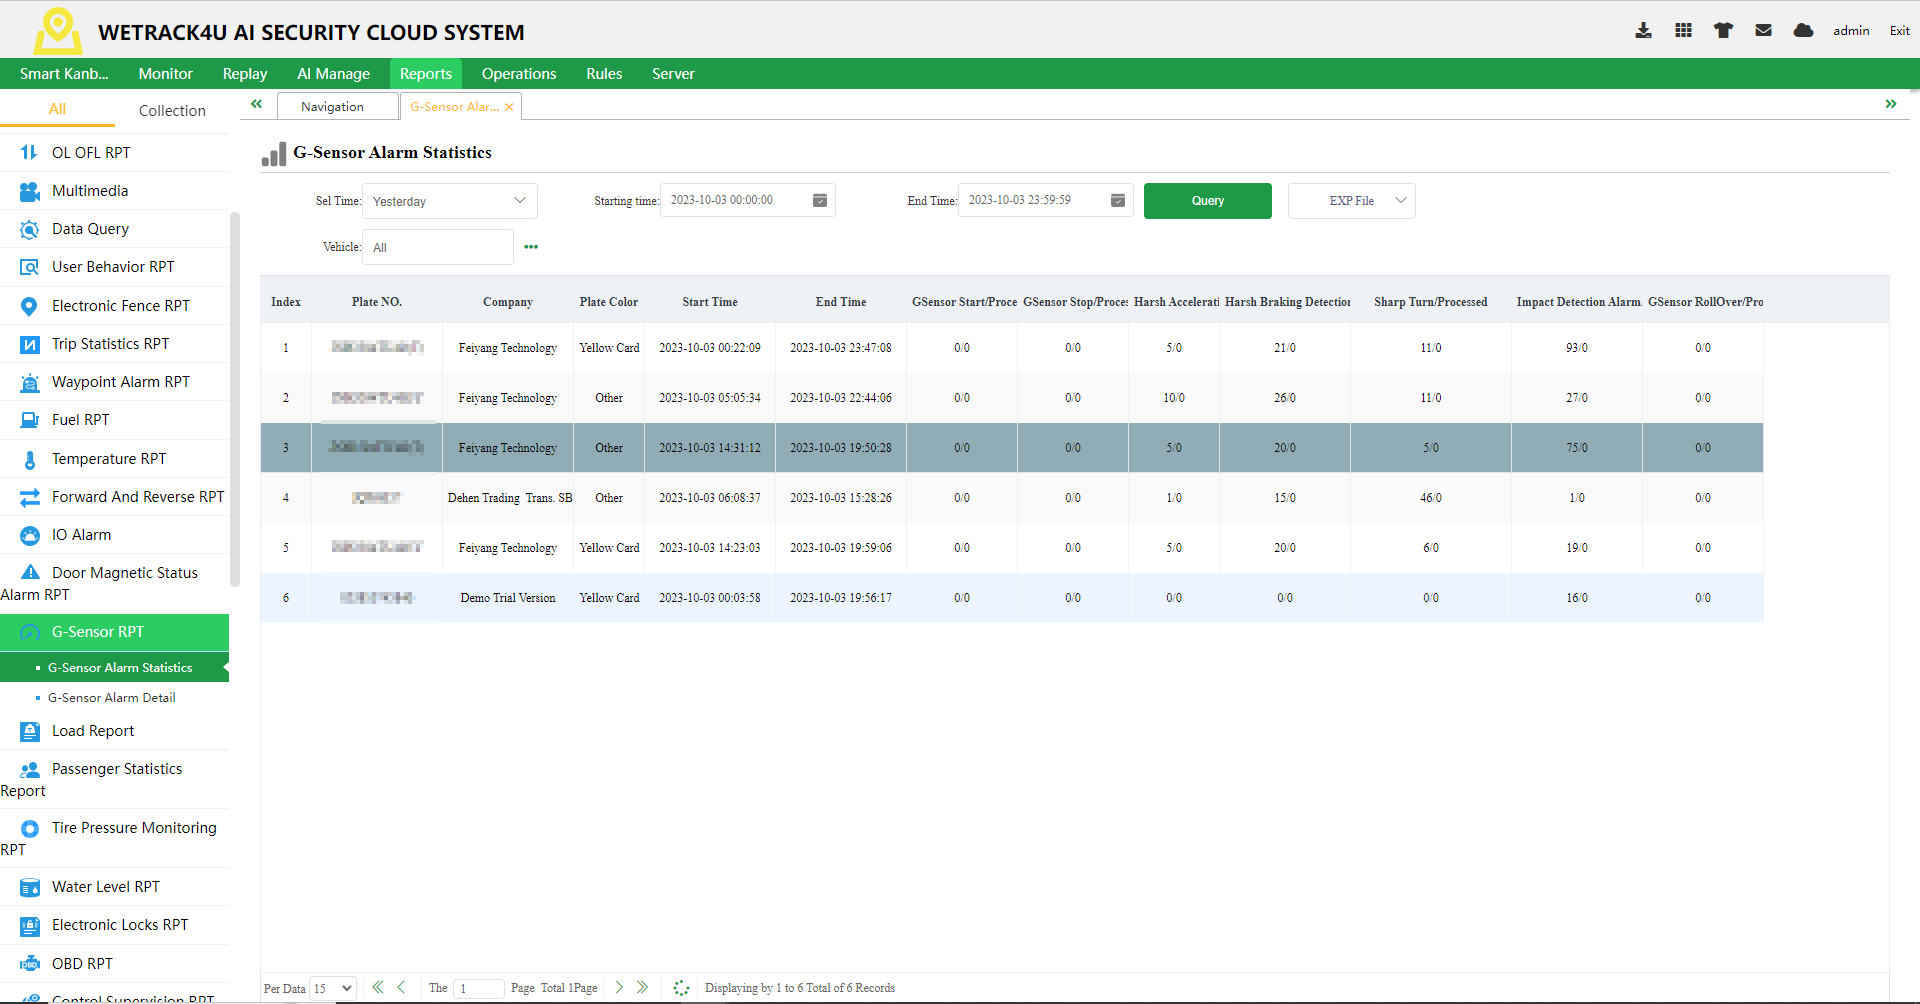The image size is (1920, 1004).
Task: Click the Electronic Fence RPT pin icon
Action: [x=29, y=305]
